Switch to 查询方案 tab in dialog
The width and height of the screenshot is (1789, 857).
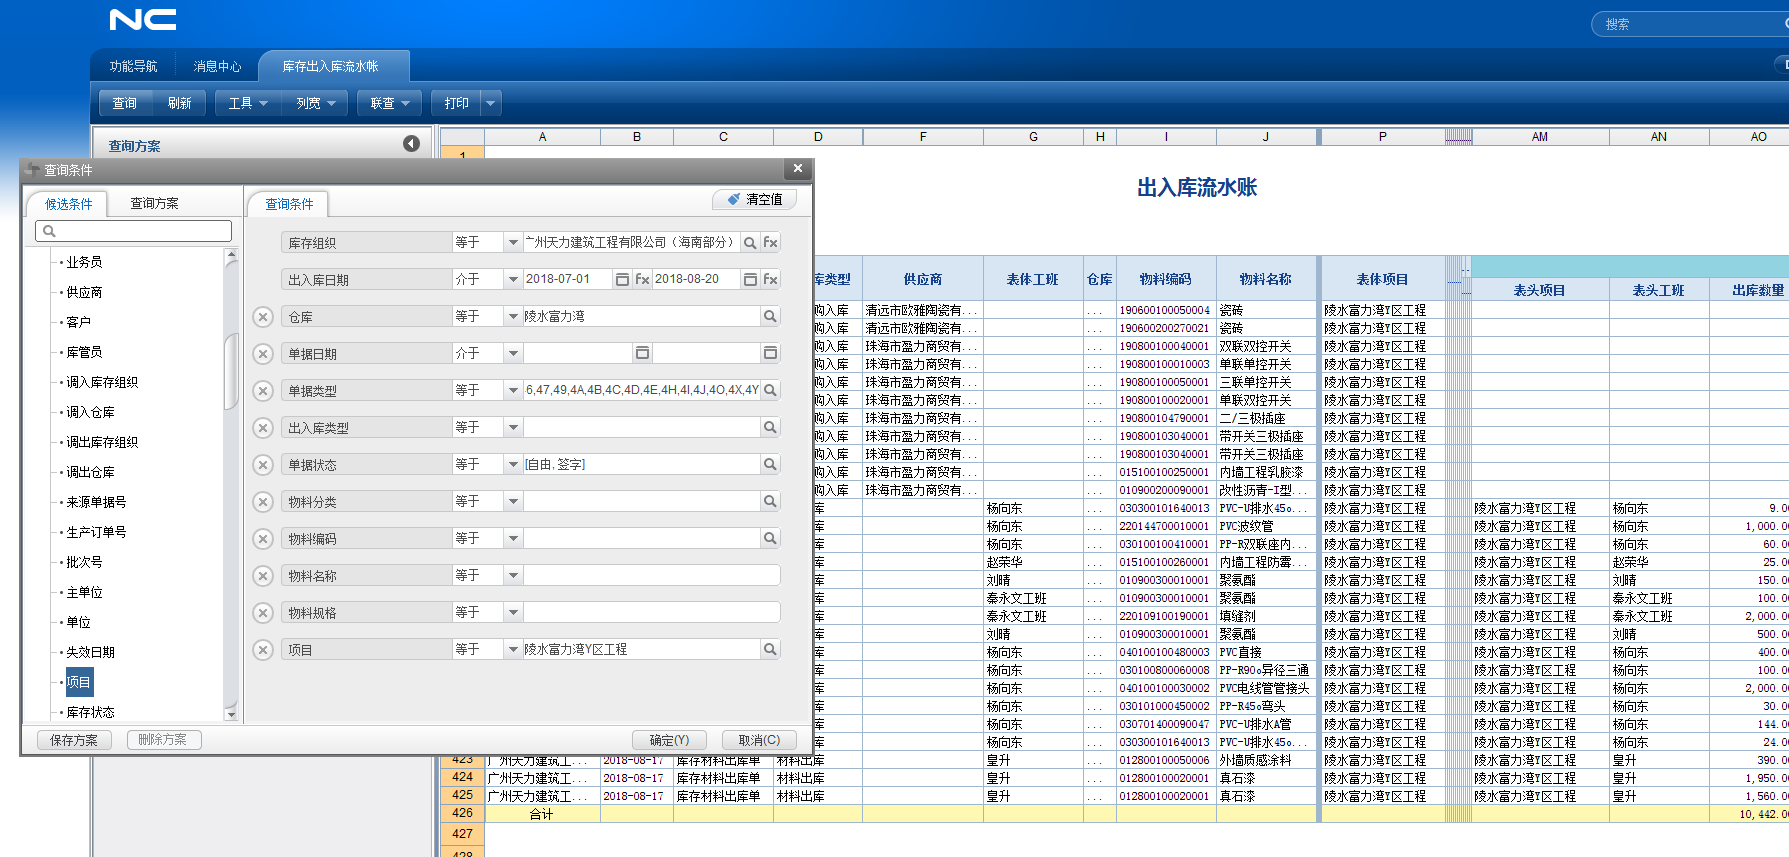click(x=154, y=203)
